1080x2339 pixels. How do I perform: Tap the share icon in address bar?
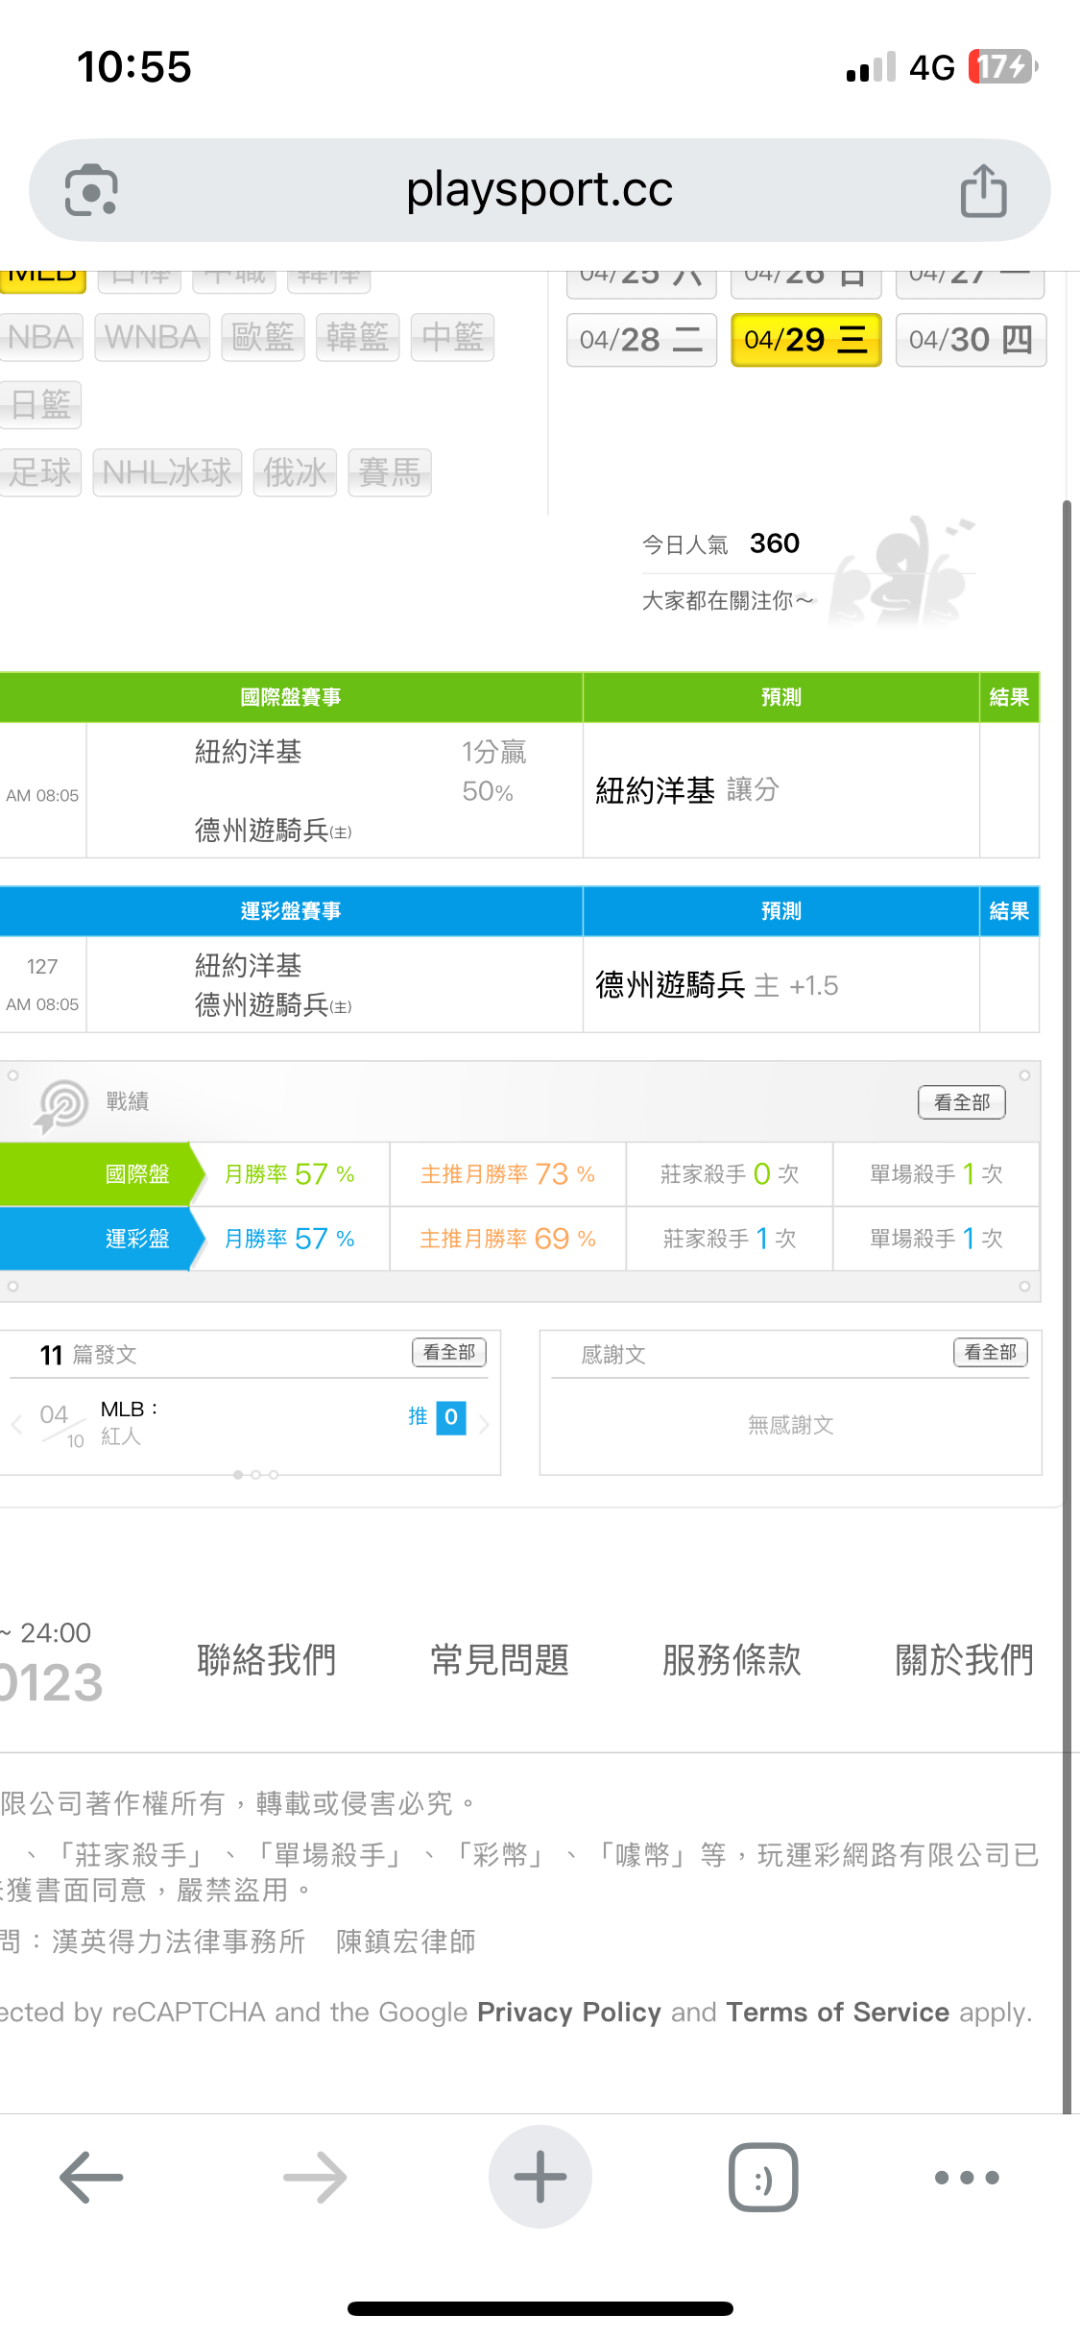[983, 190]
